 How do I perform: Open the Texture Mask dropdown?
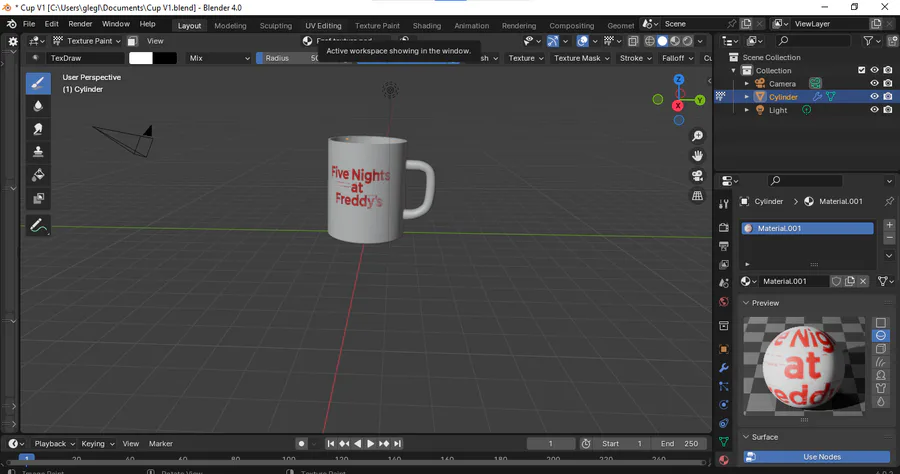pos(581,58)
